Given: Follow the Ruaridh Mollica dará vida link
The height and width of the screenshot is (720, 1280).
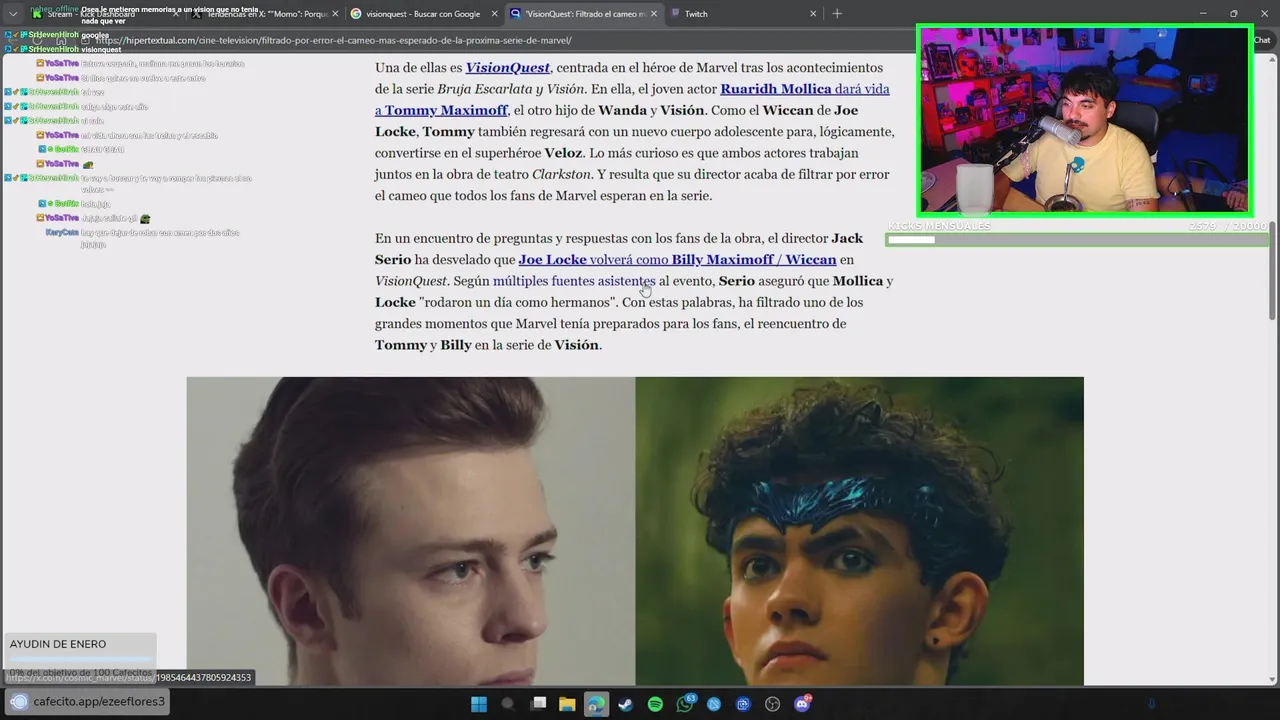Looking at the screenshot, I should [x=805, y=89].
